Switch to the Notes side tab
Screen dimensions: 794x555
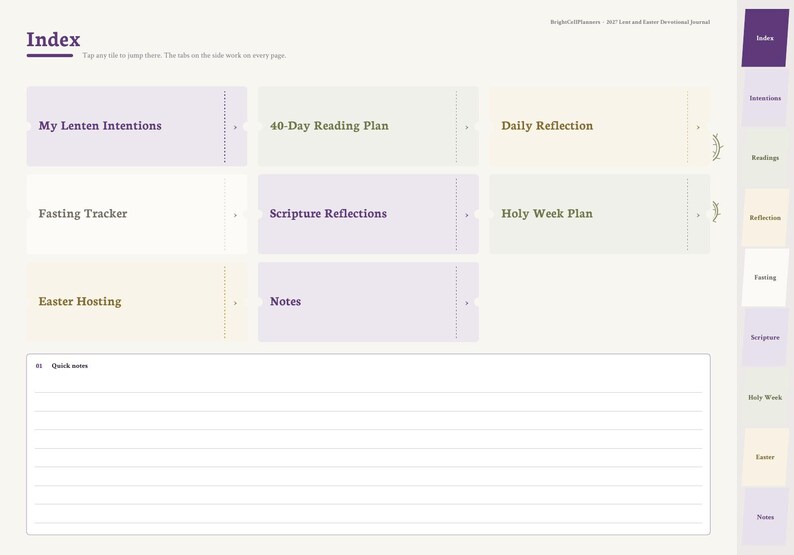tap(765, 517)
